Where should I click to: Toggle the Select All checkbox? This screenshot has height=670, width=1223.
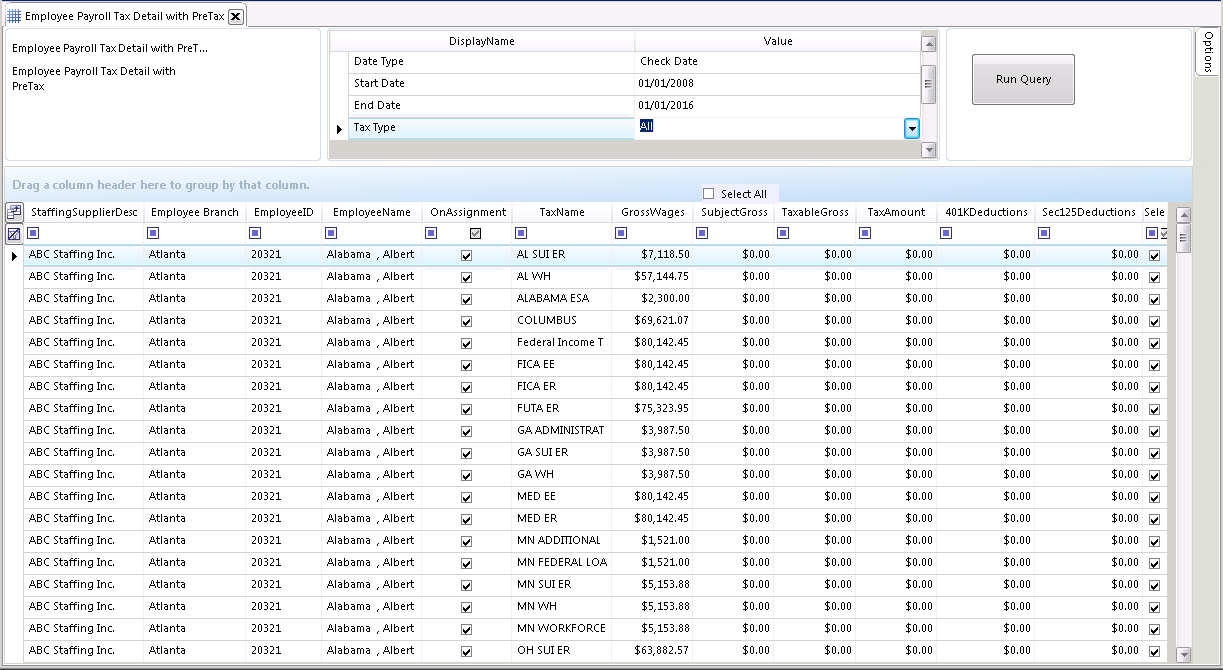click(709, 194)
